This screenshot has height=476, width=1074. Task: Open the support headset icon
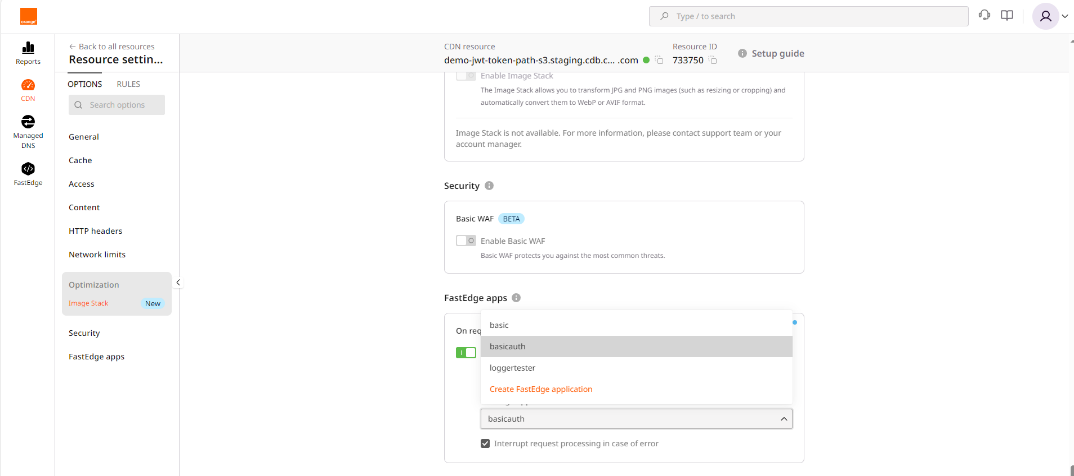point(985,16)
